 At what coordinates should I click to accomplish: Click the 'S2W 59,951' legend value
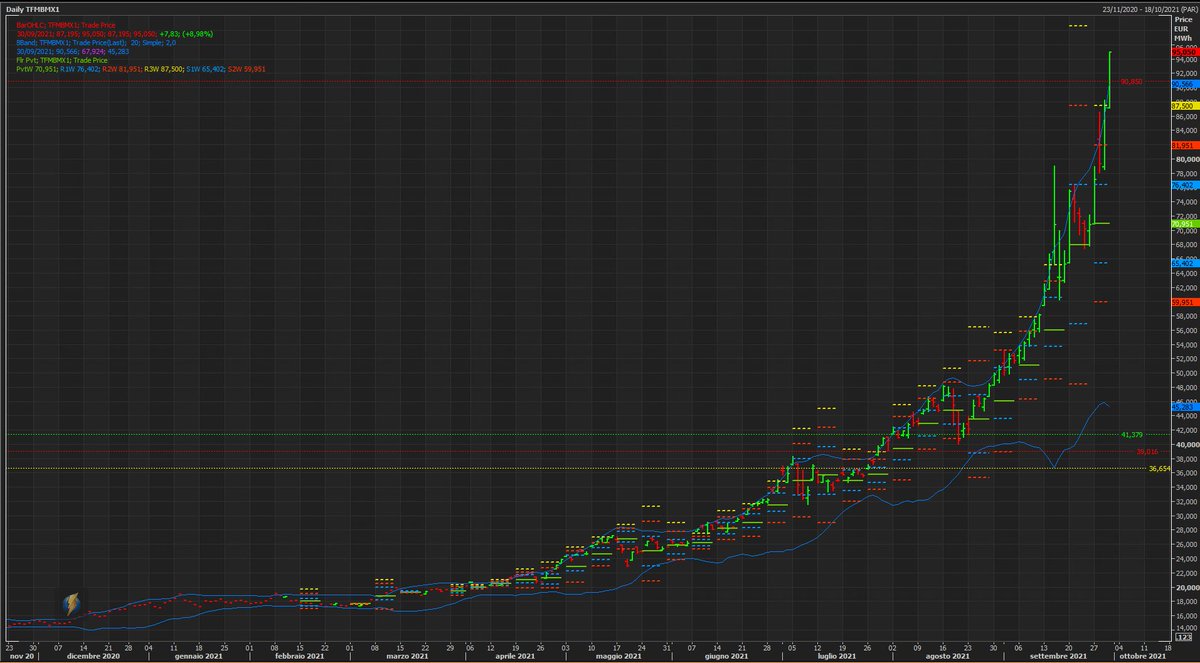pyautogui.click(x=247, y=69)
